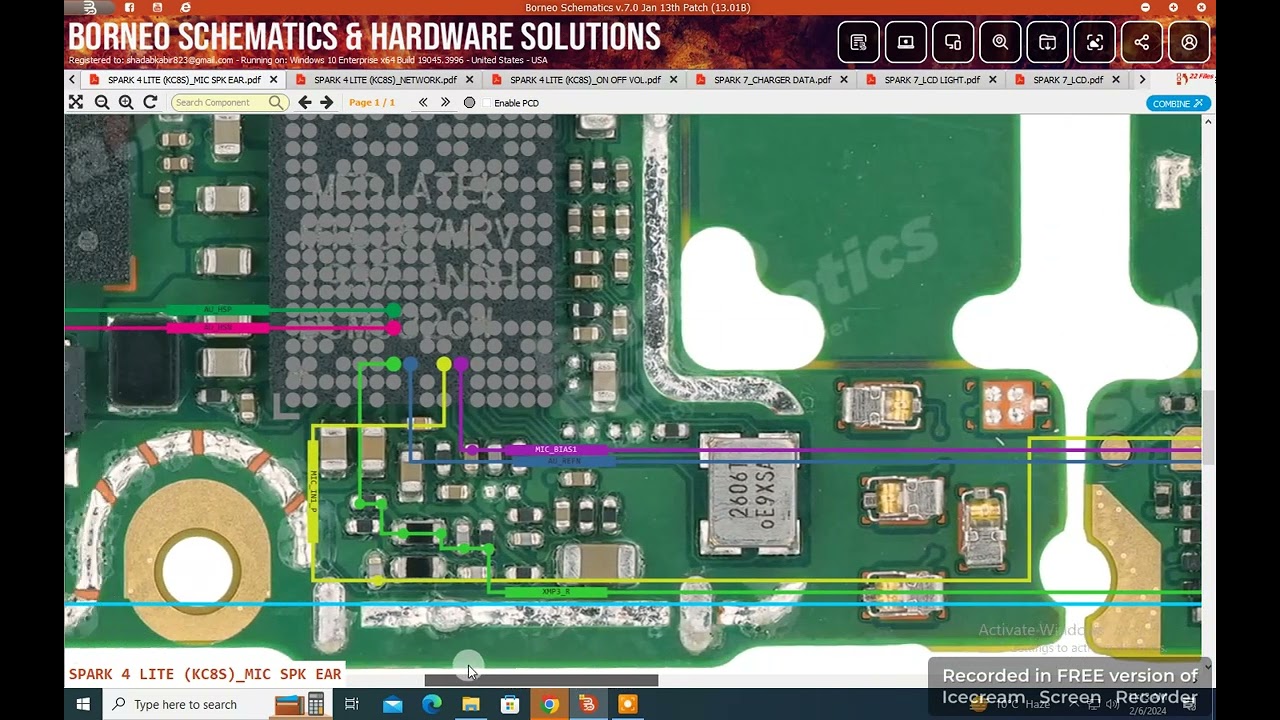Select the SPARK 7_LCD.pdf tab

(x=1068, y=80)
